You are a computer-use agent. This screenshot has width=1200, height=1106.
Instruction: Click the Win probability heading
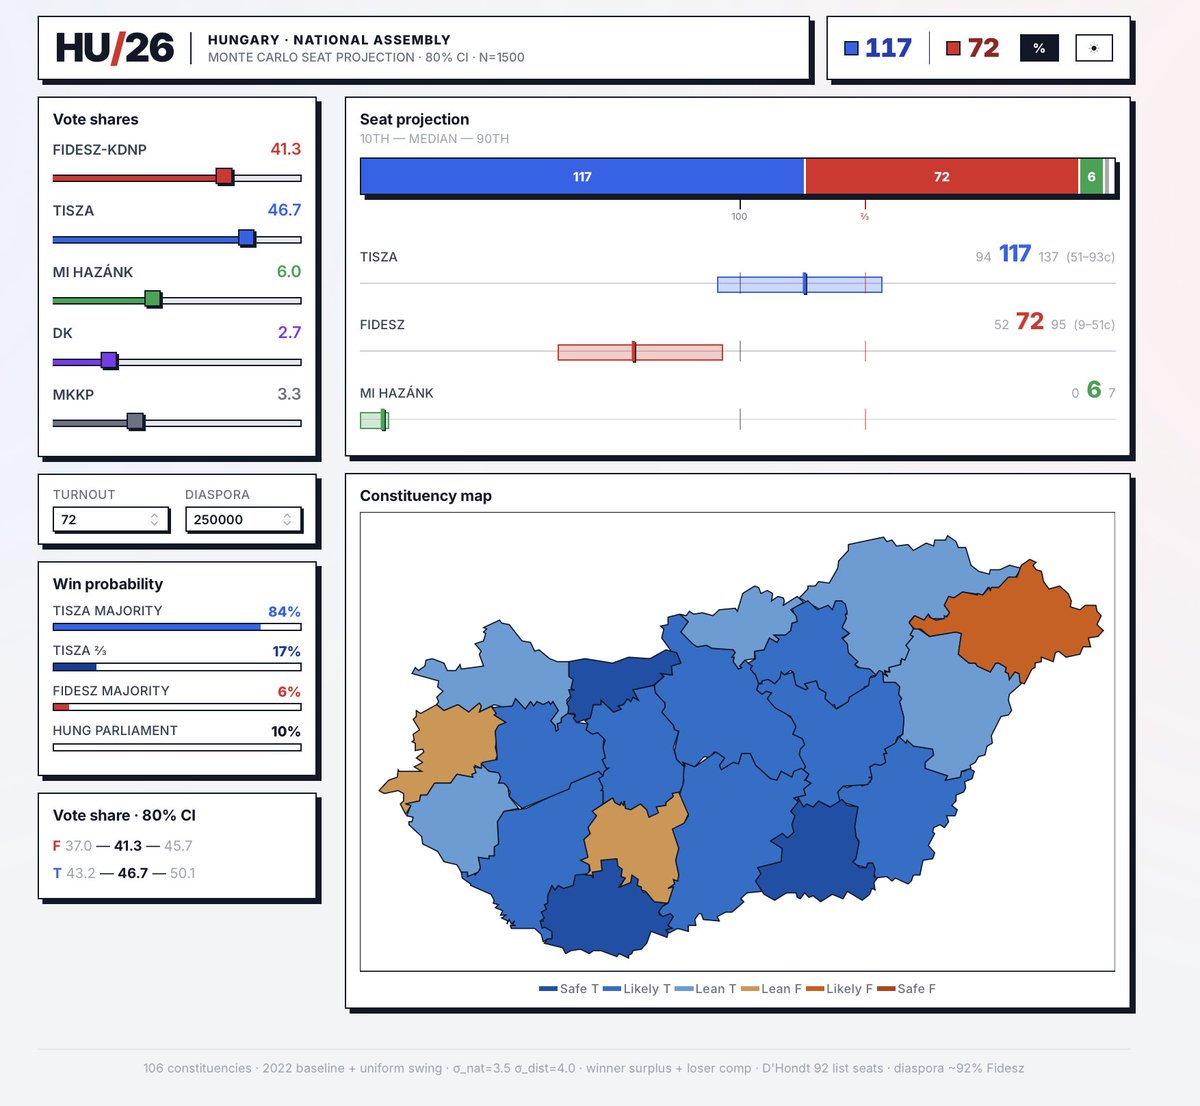108,584
